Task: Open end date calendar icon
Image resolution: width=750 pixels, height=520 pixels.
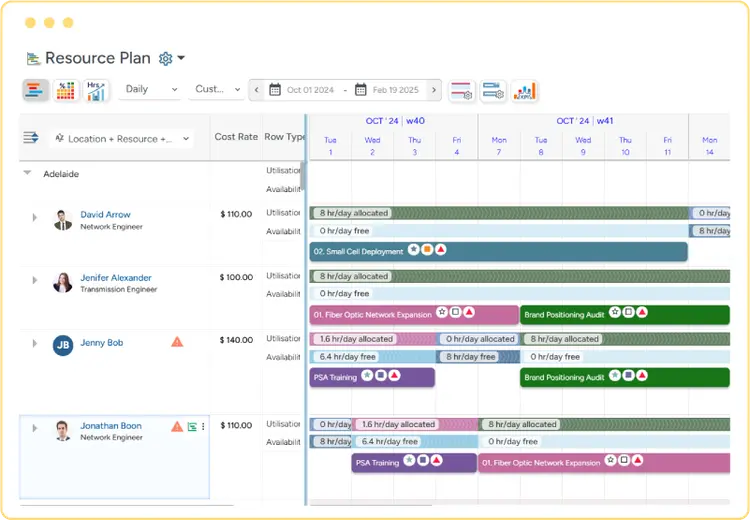Action: 361,89
